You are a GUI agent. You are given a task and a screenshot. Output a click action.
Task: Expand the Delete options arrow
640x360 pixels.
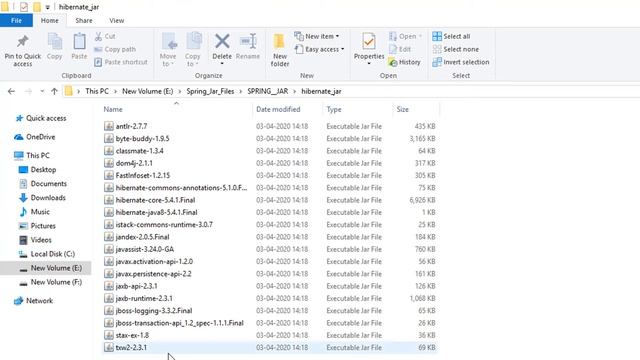click(222, 63)
